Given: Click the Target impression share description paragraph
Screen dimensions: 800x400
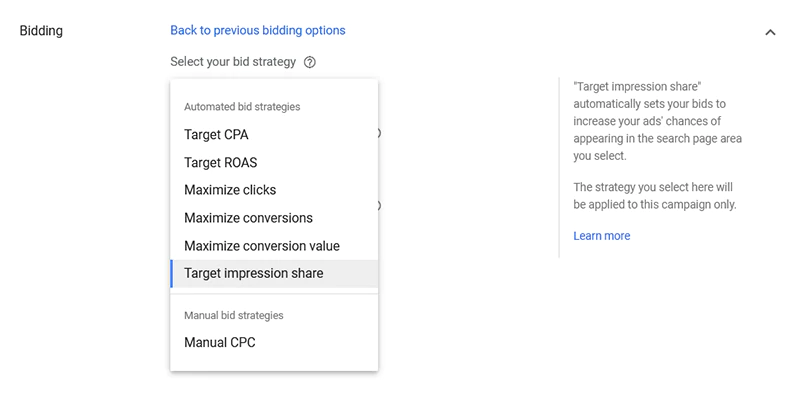Looking at the screenshot, I should point(656,122).
